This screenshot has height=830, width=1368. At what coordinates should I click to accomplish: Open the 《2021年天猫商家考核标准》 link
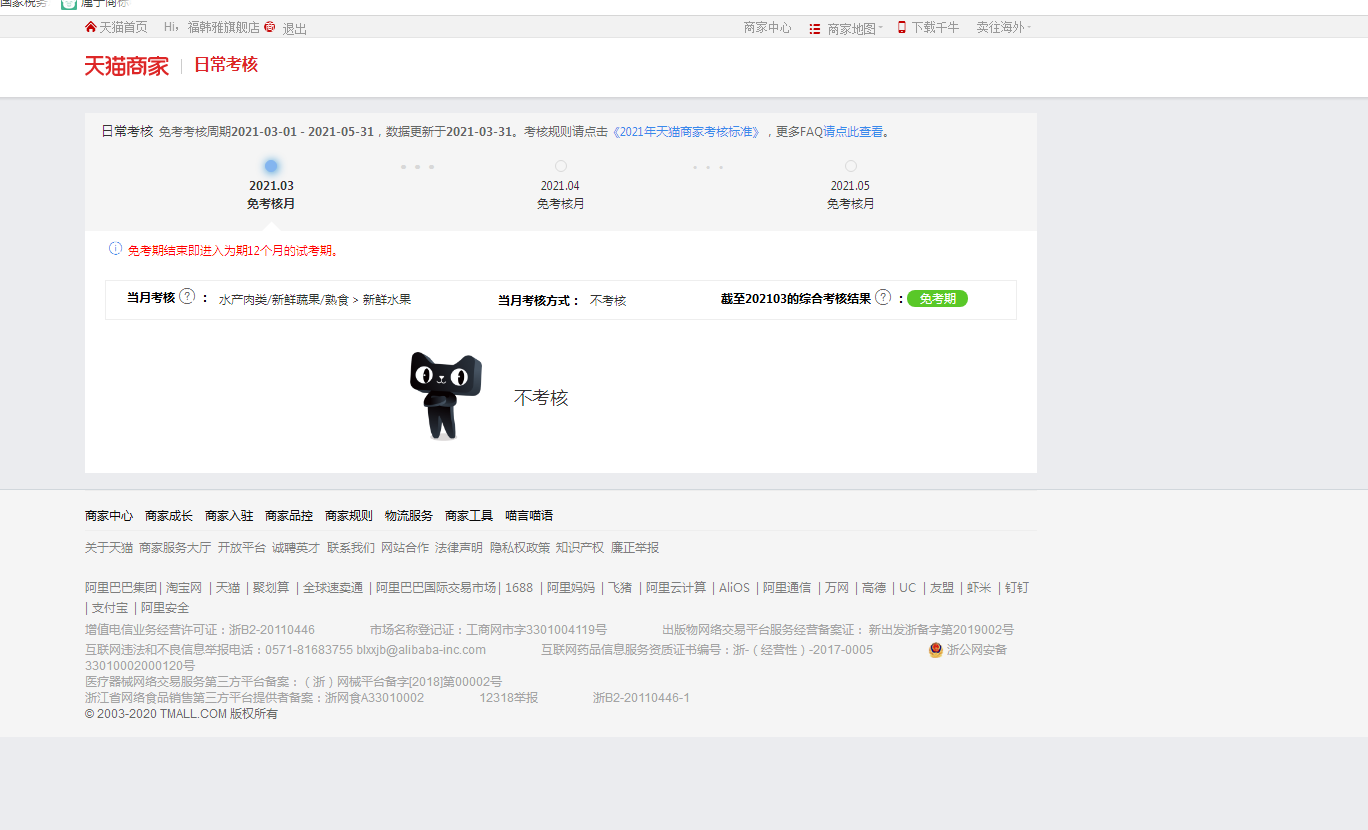(x=686, y=132)
